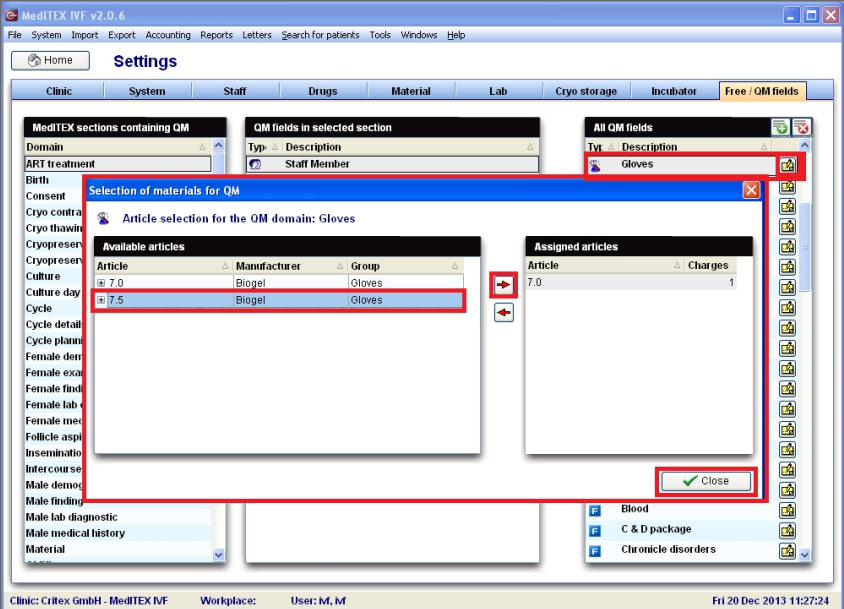Switch to the Material settings tab

[x=411, y=91]
